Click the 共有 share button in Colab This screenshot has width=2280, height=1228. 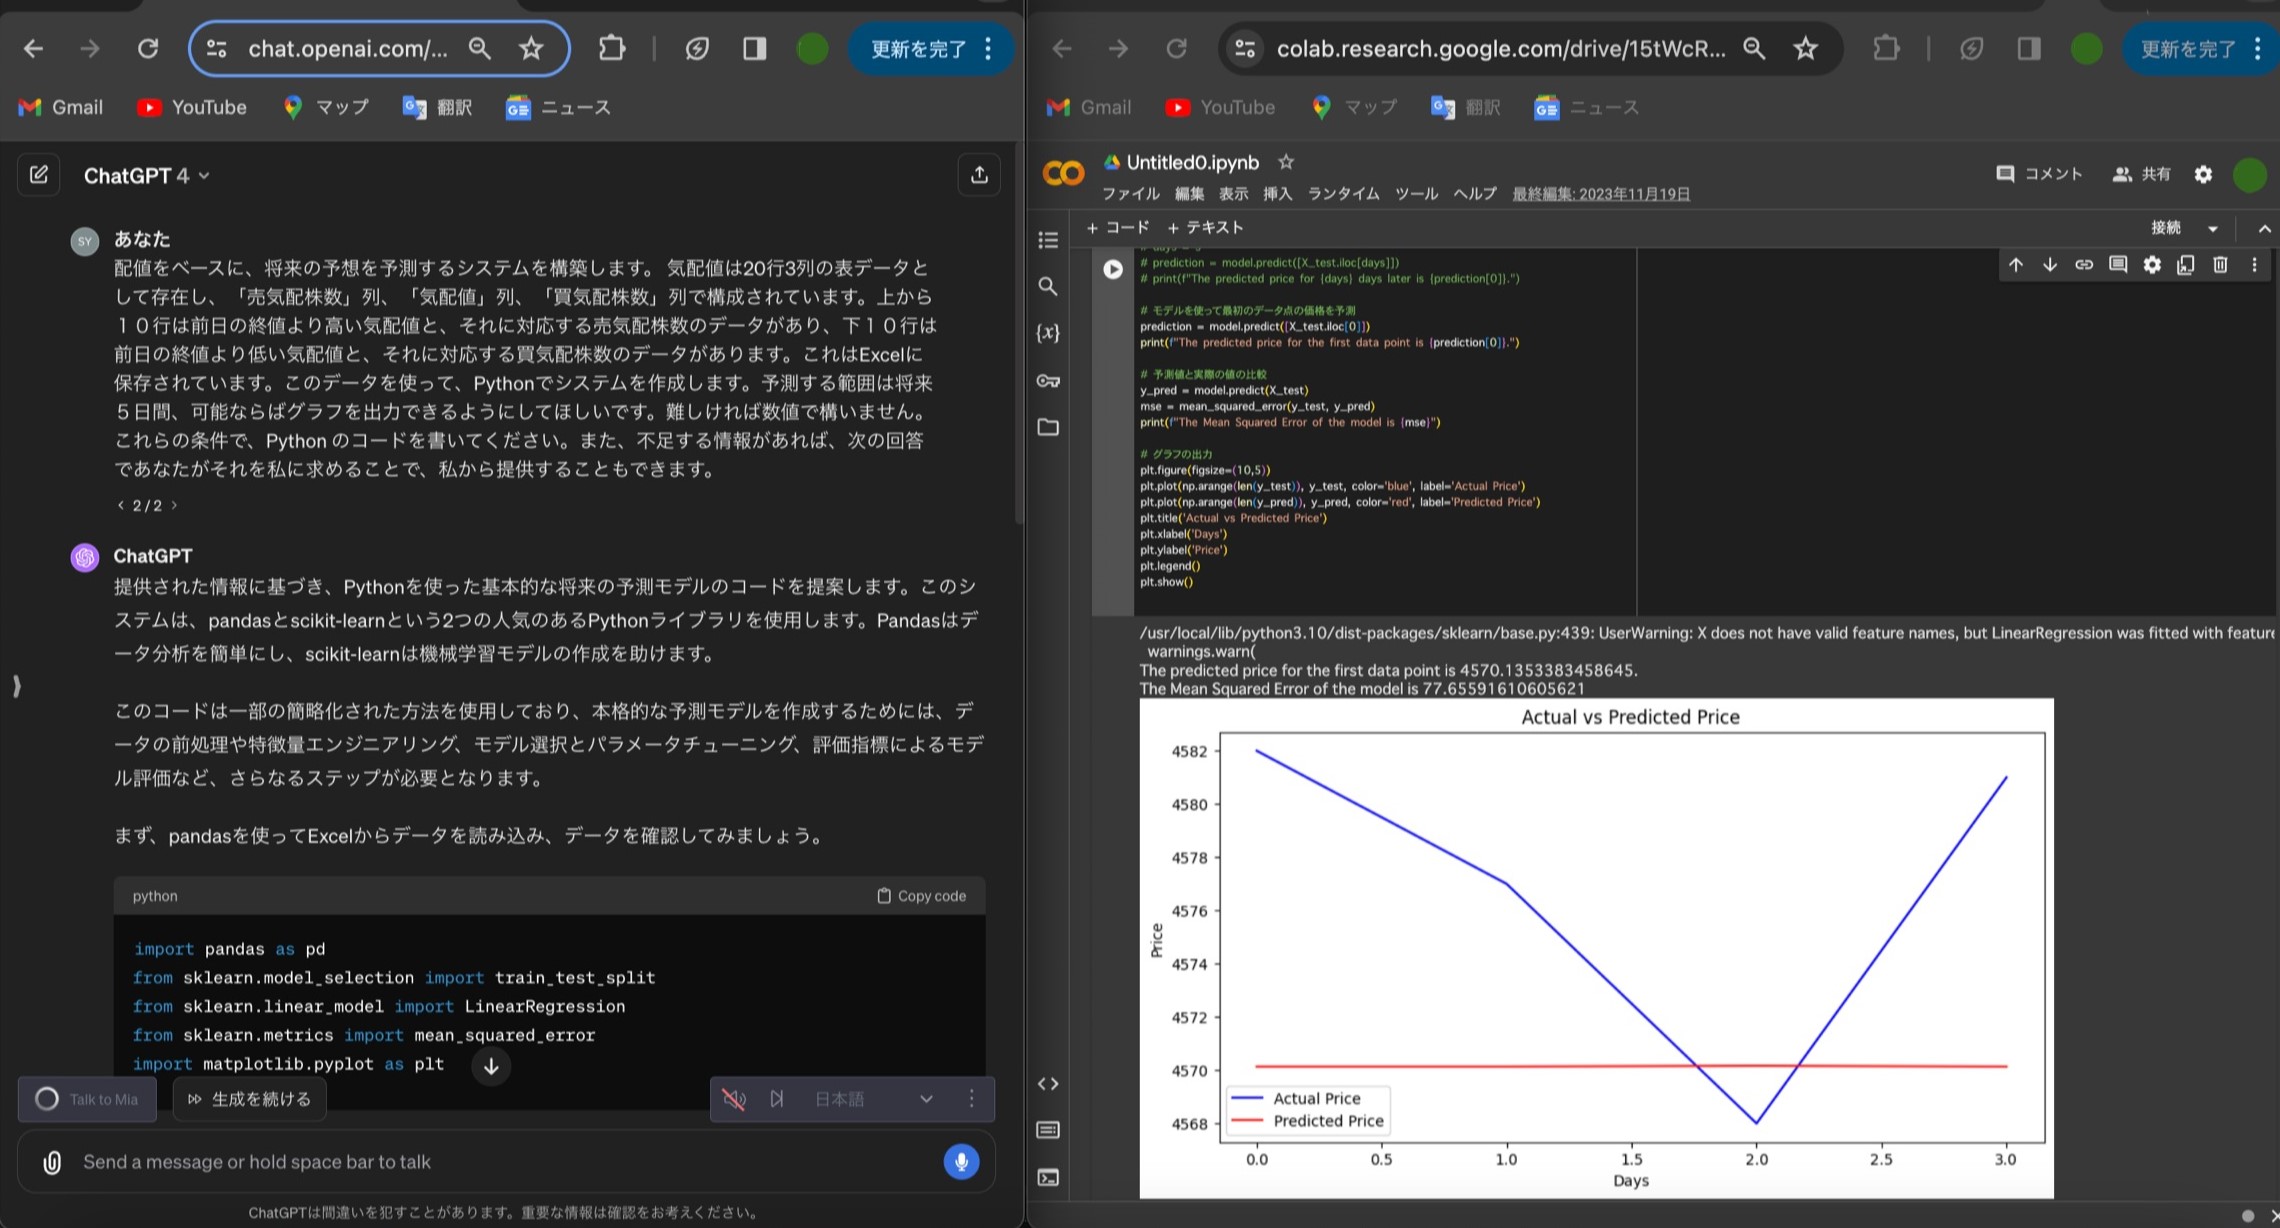(2141, 174)
